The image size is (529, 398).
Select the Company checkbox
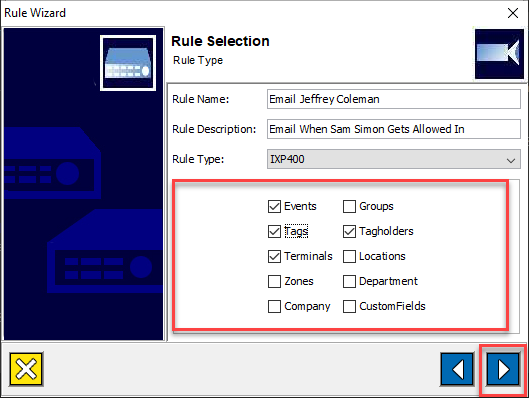[274, 306]
